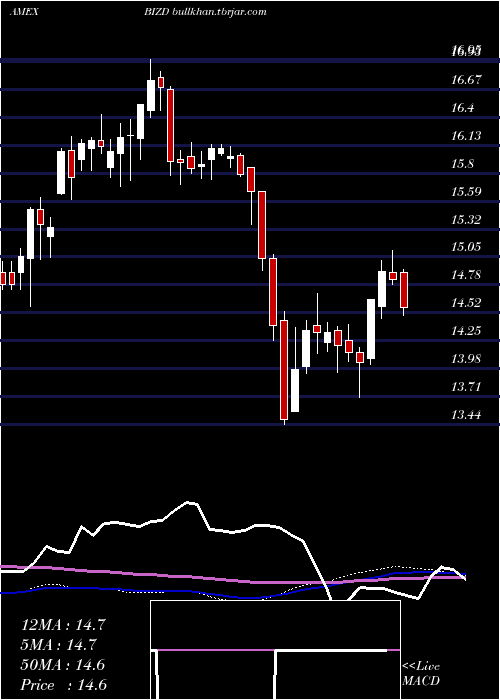Click the 15.32 price axis label
This screenshot has height=700, width=500.
[x=467, y=220]
